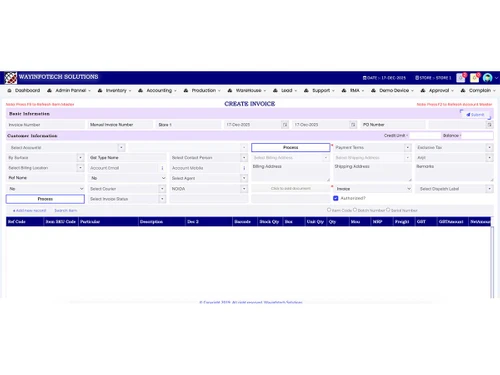Focus the Ref Name field

[45, 178]
